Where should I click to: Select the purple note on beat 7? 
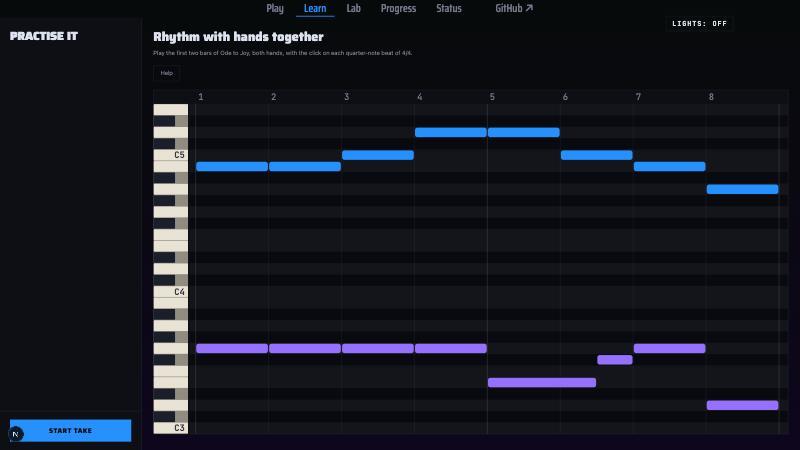pyautogui.click(x=669, y=348)
